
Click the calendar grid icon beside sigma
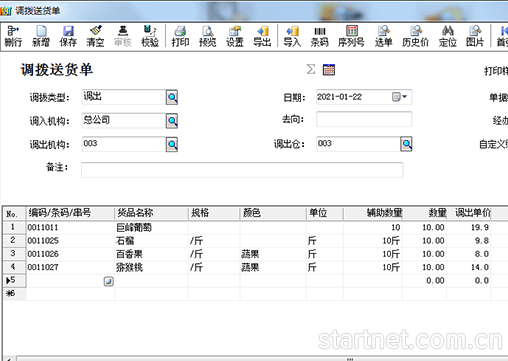(329, 70)
